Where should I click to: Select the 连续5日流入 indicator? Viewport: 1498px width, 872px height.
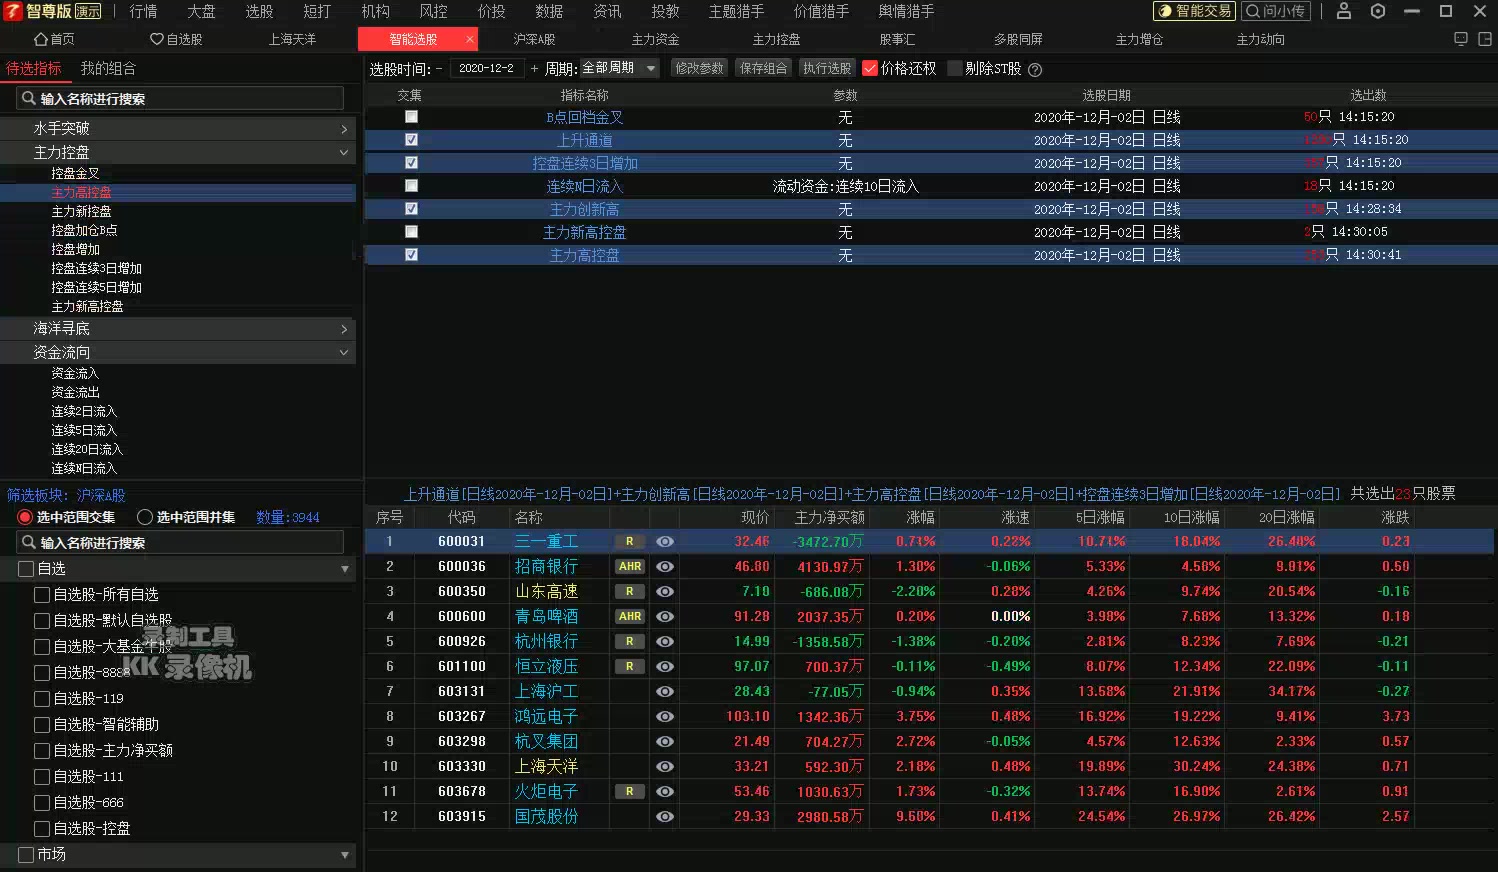point(84,430)
